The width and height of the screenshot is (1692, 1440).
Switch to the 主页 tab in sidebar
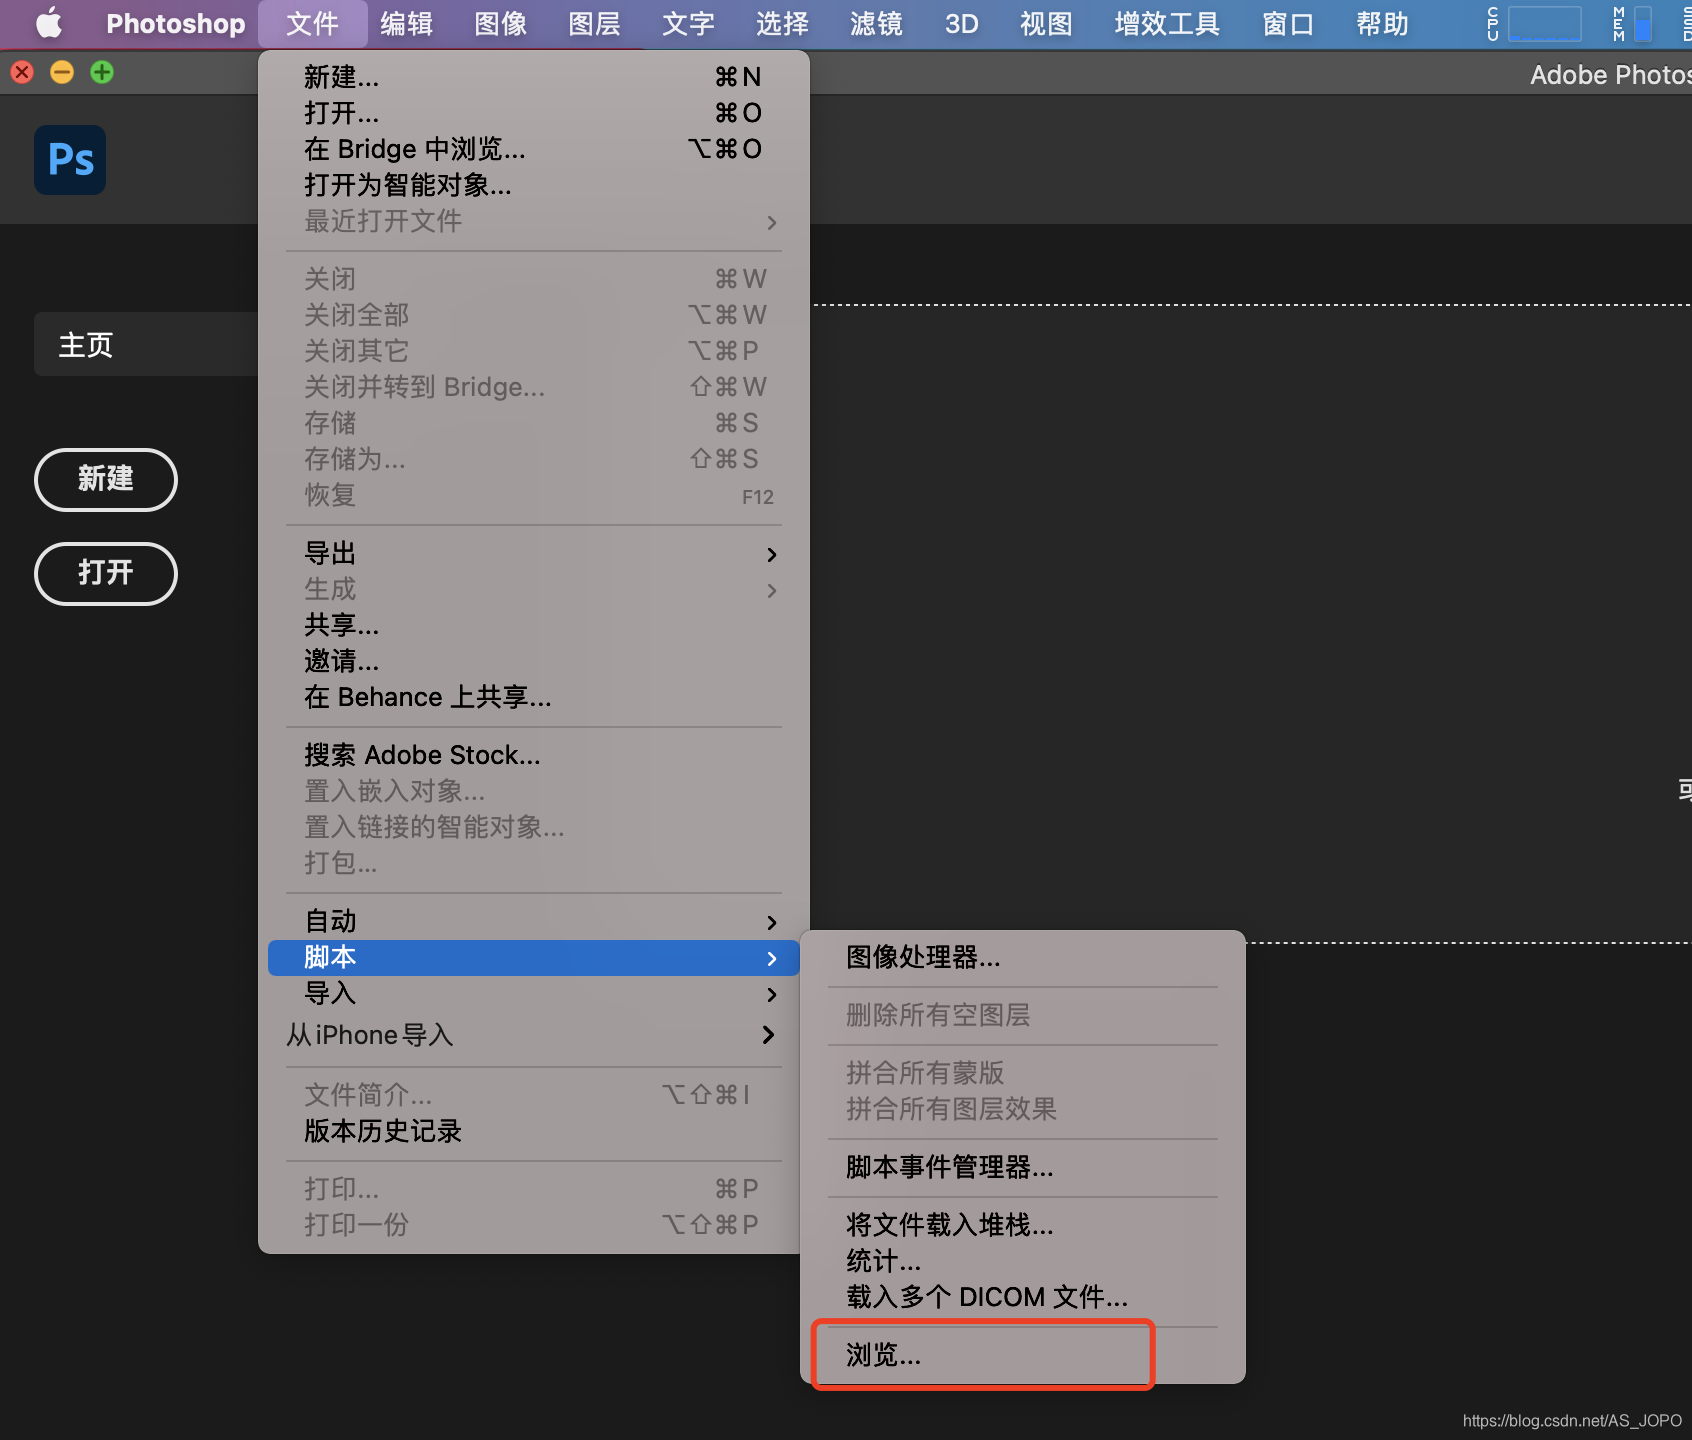84,343
